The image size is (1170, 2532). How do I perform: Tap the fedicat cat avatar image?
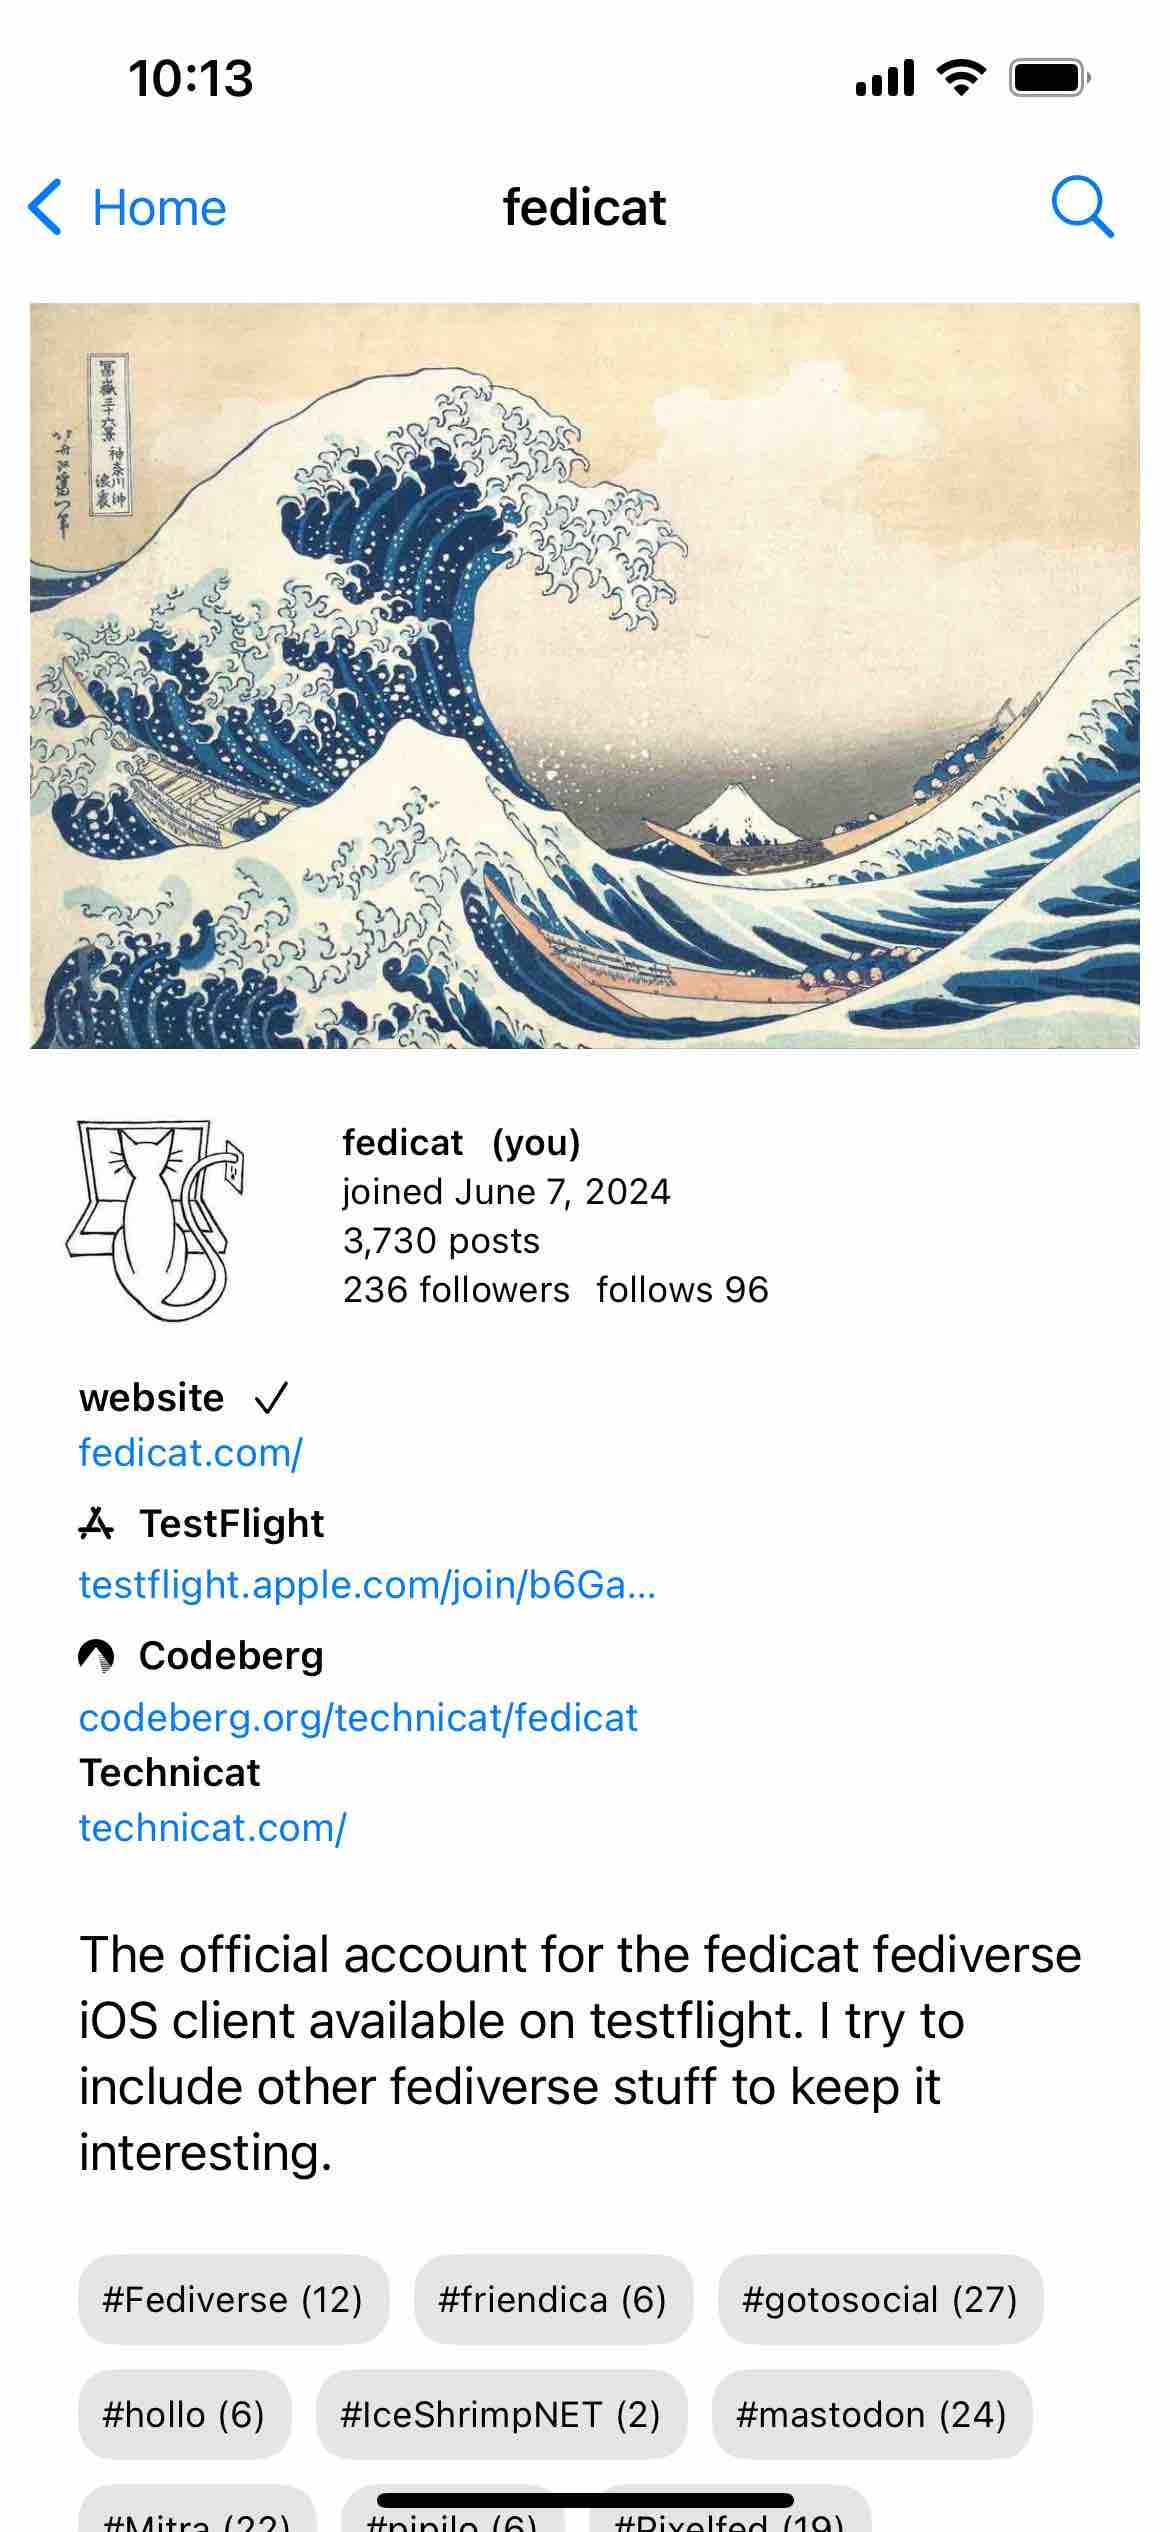[x=155, y=1220]
